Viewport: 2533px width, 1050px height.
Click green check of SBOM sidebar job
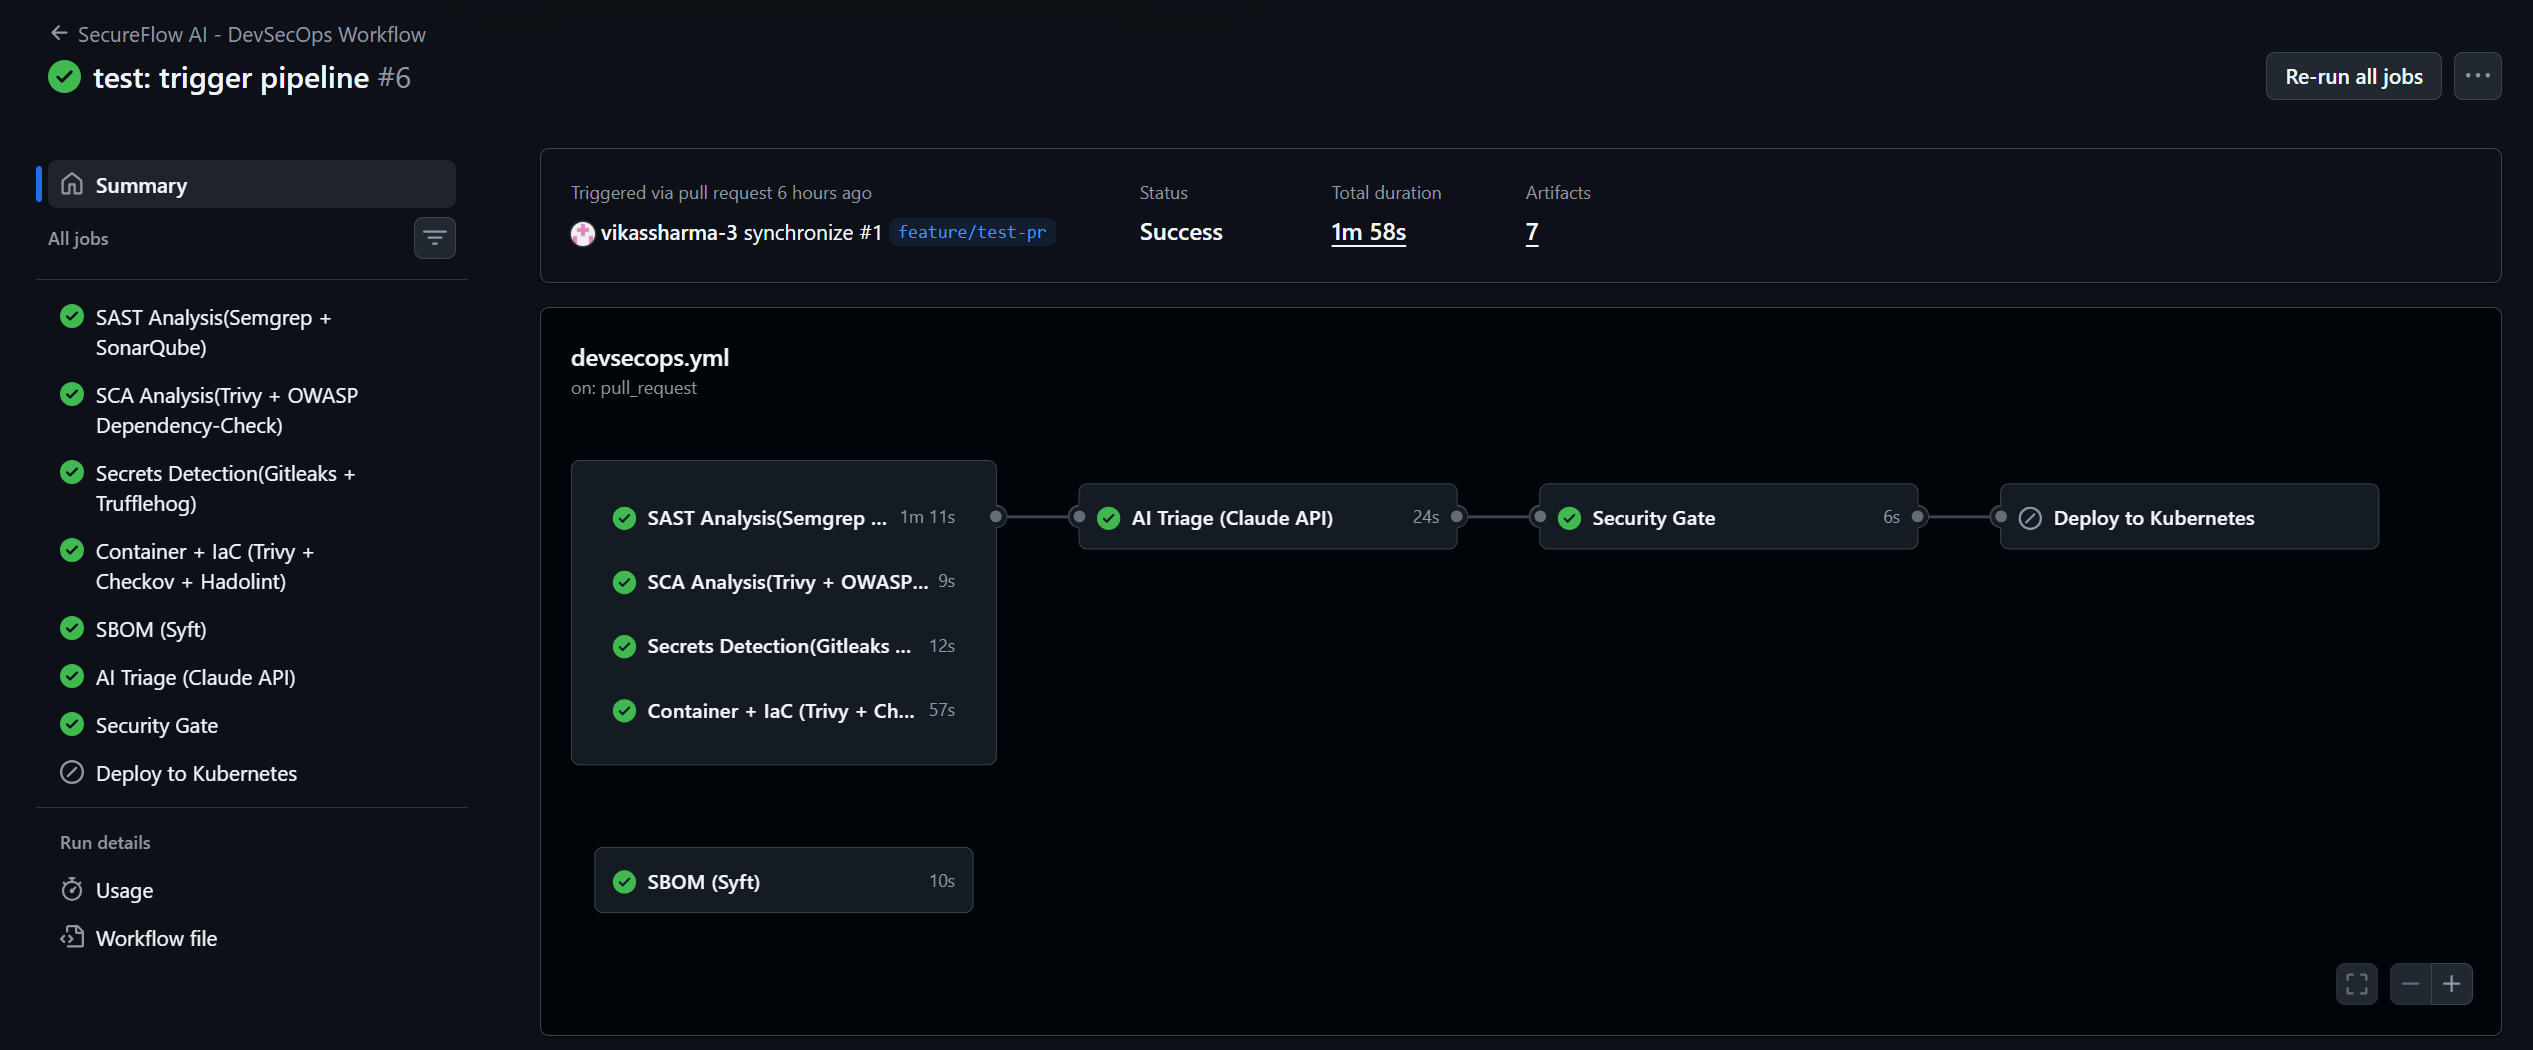72,628
